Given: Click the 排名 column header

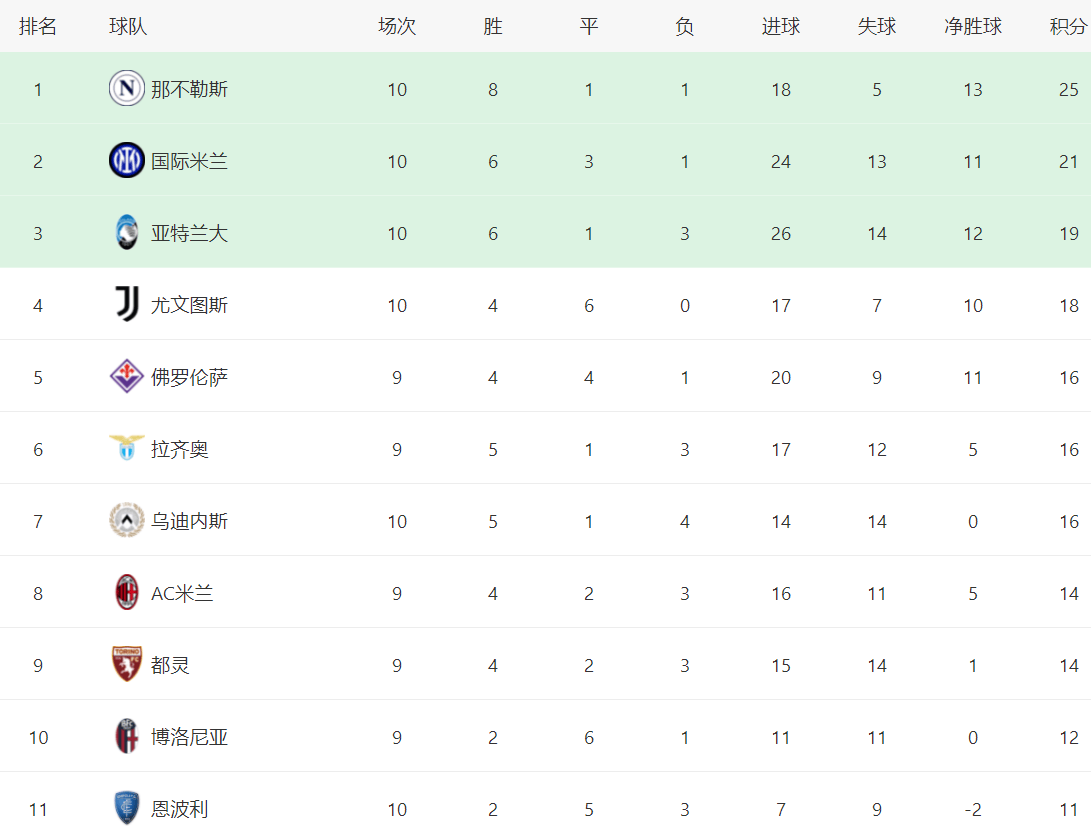Looking at the screenshot, I should click(38, 26).
